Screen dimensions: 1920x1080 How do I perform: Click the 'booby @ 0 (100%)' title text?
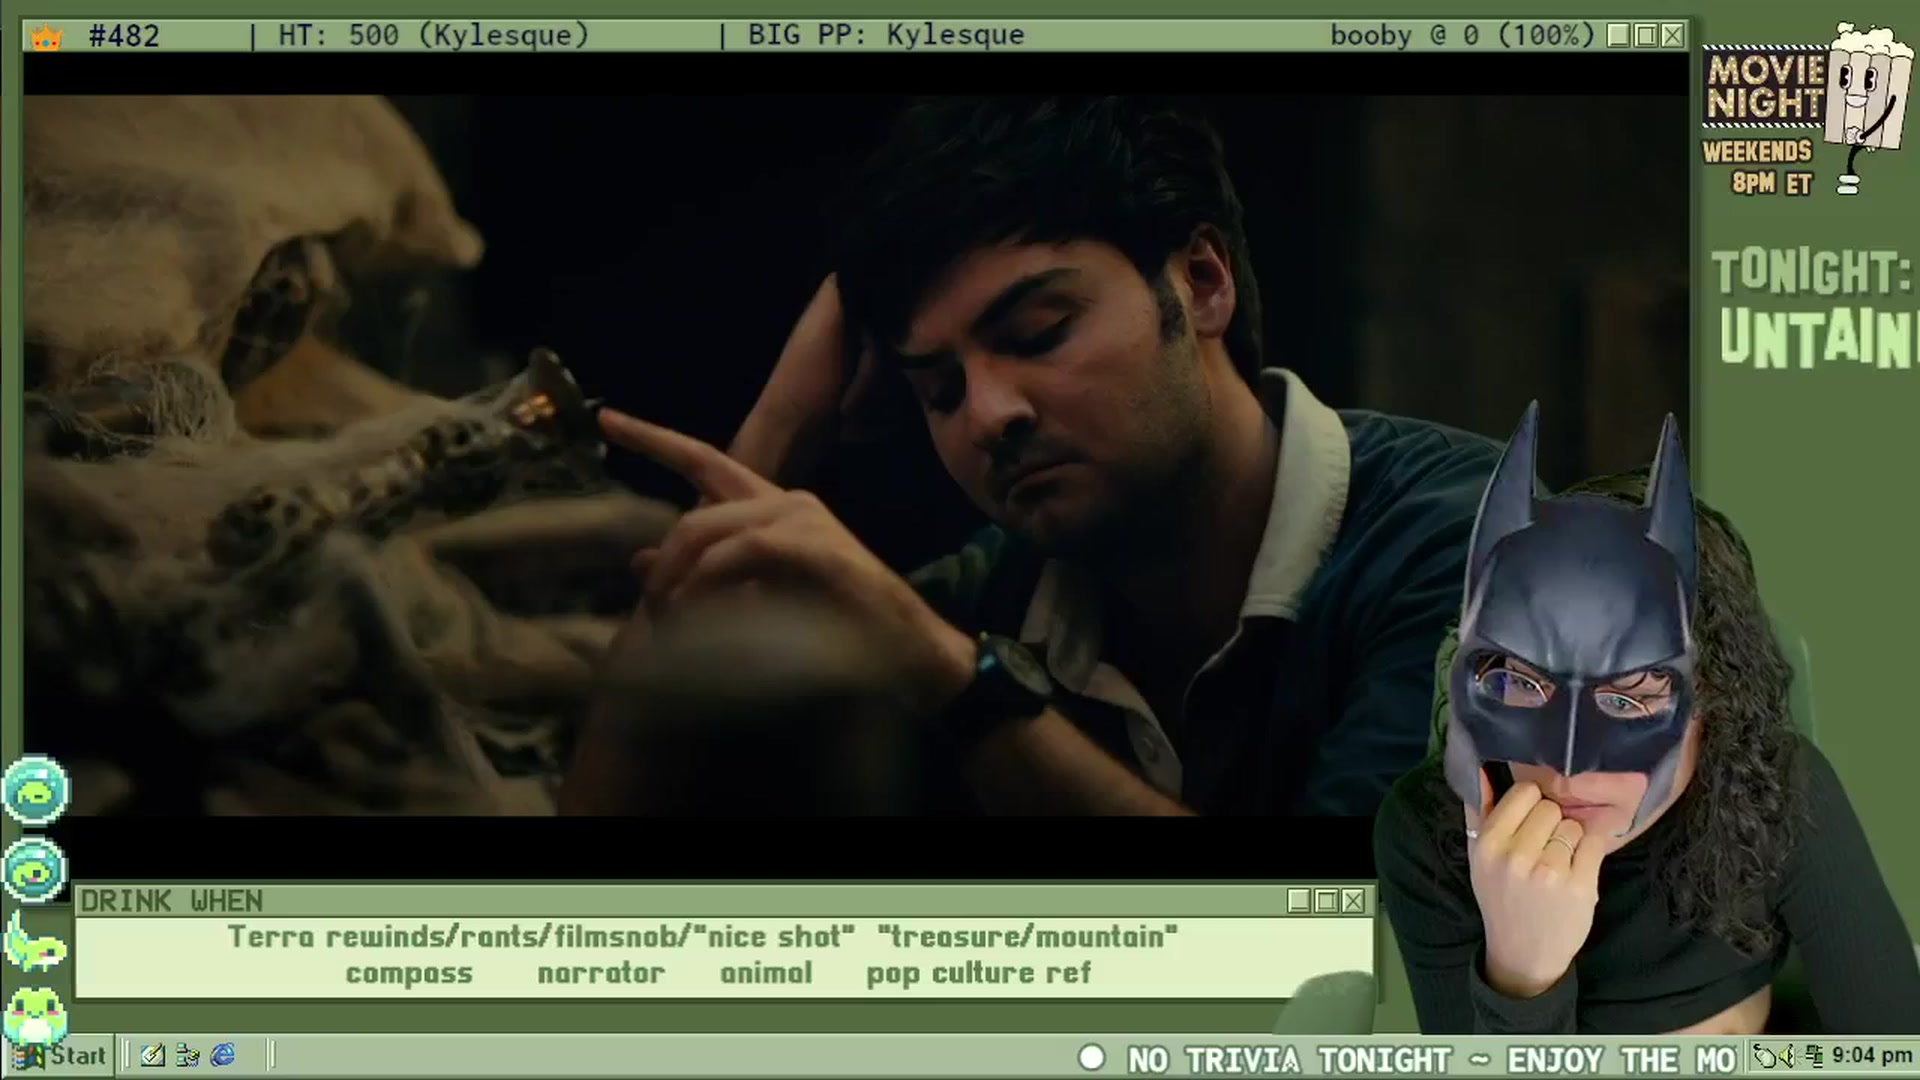[1462, 36]
